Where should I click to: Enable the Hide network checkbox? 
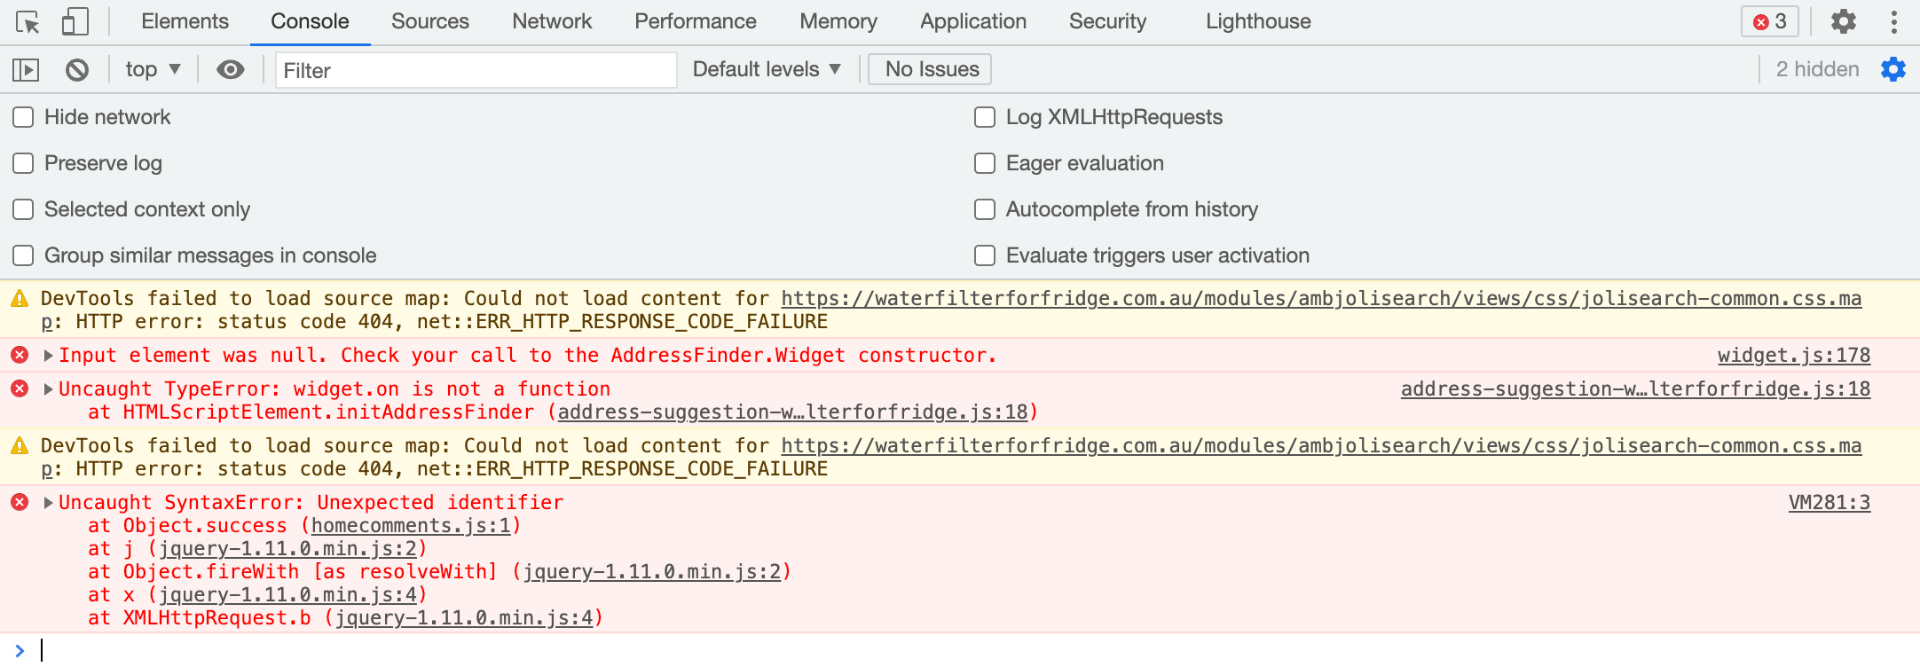[x=23, y=118]
